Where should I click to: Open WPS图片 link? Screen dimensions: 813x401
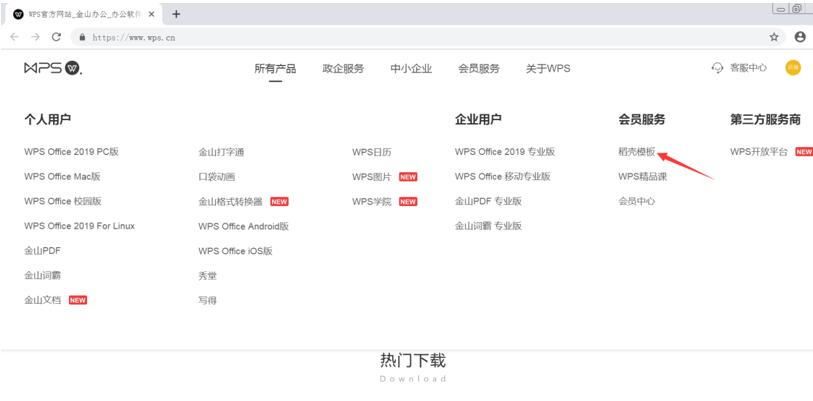(372, 177)
